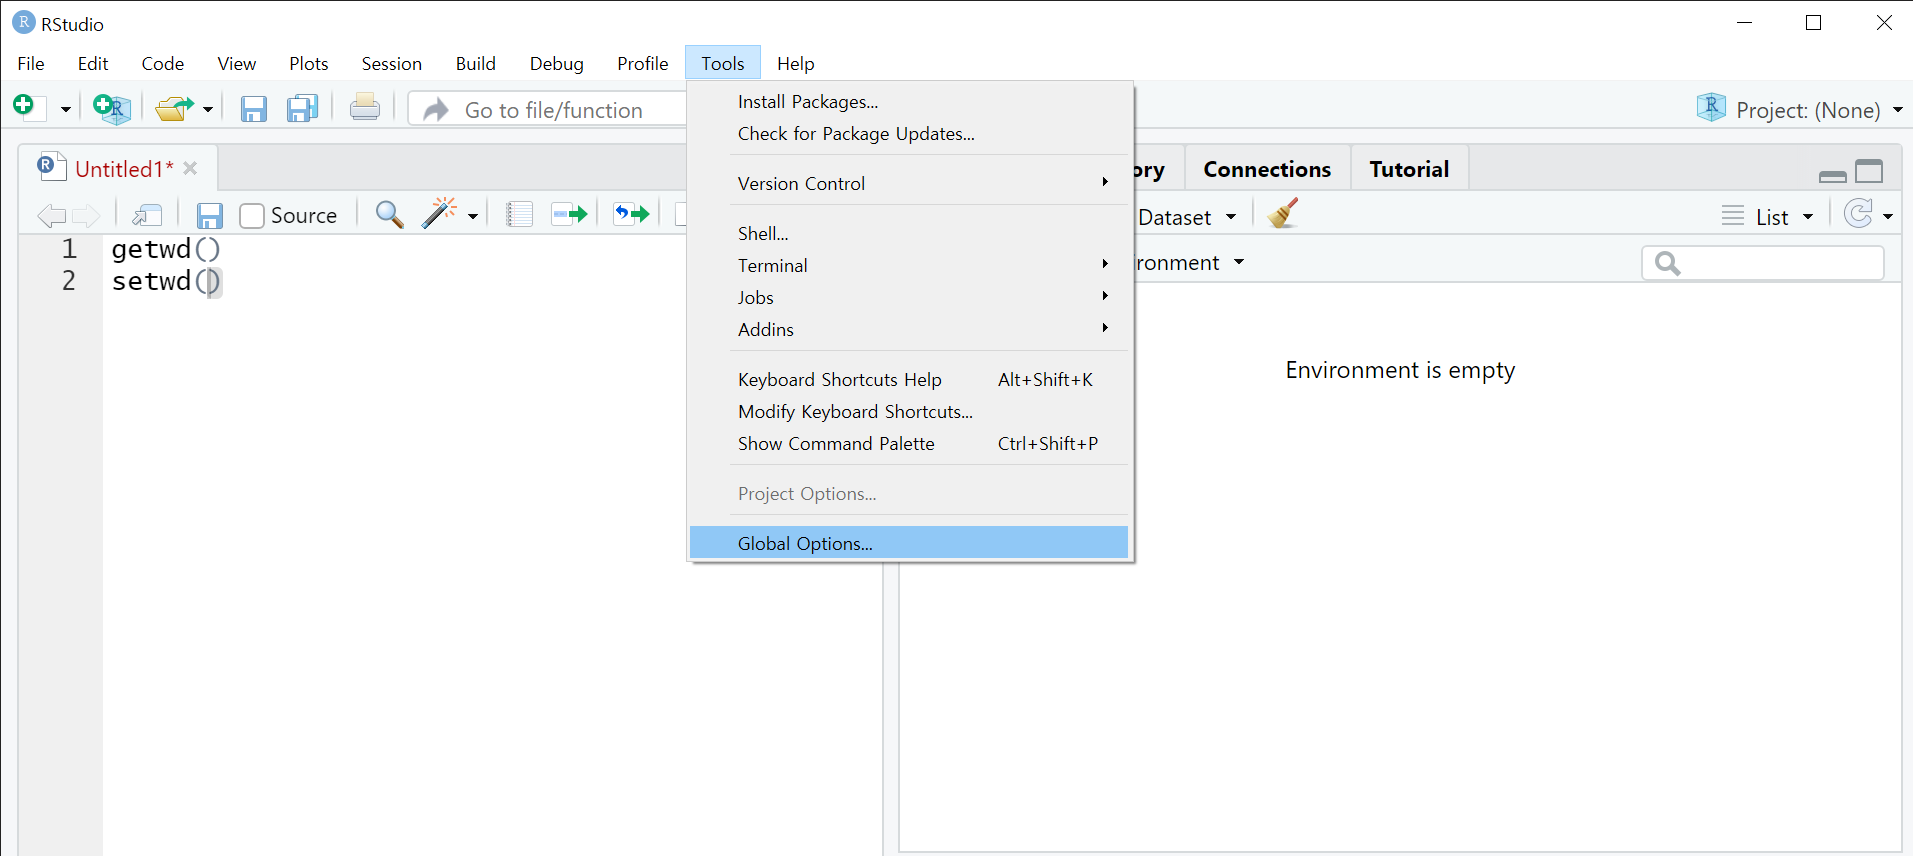Go back to previous source location
Image resolution: width=1913 pixels, height=856 pixels.
click(51, 215)
